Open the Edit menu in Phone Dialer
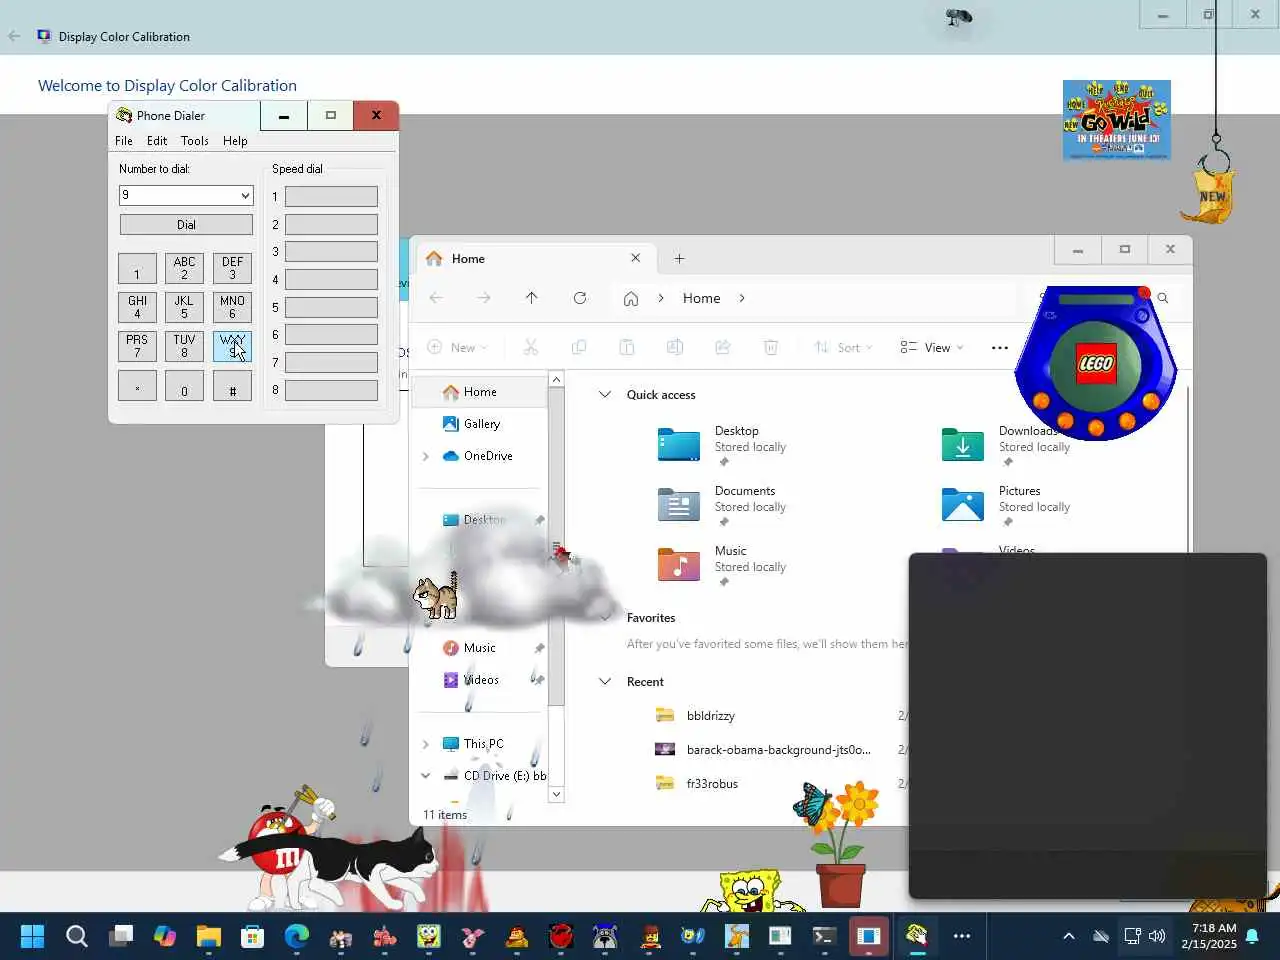 (x=157, y=141)
